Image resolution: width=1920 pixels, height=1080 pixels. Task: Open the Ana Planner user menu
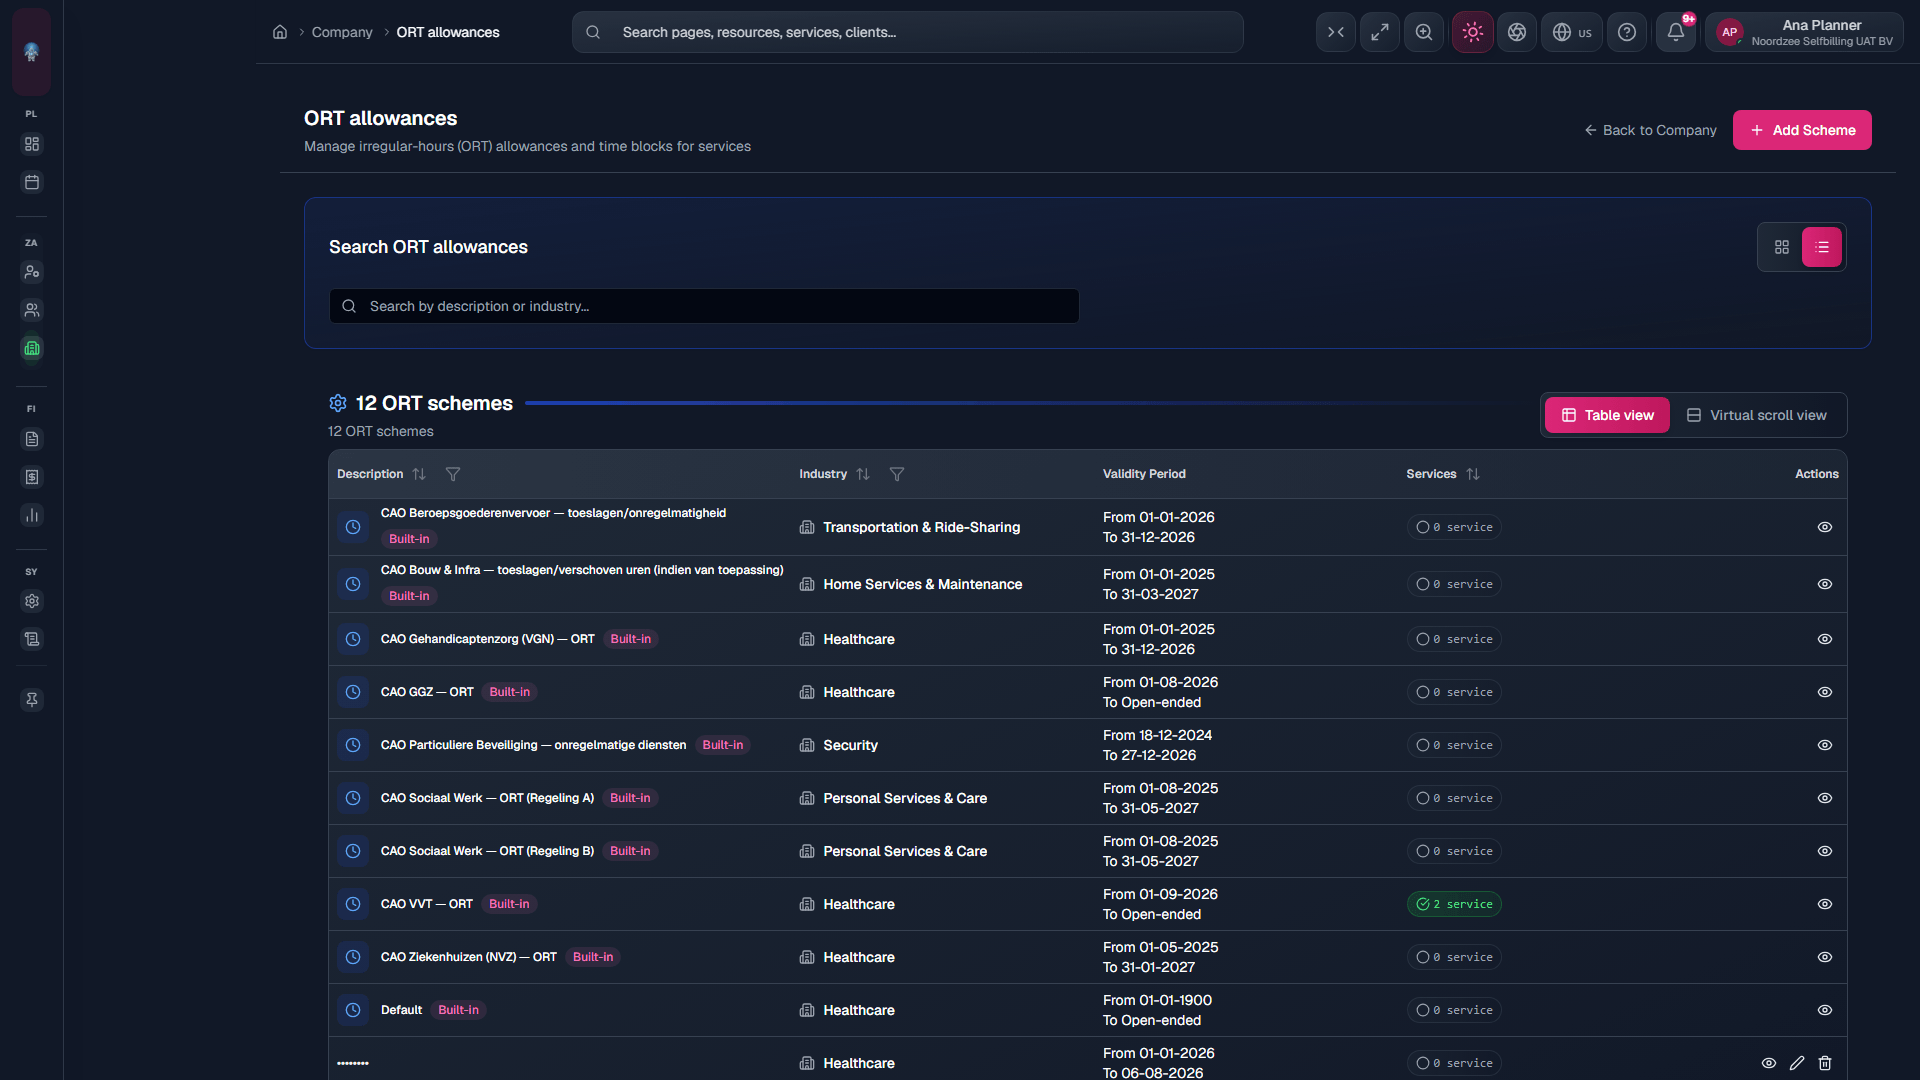1805,32
